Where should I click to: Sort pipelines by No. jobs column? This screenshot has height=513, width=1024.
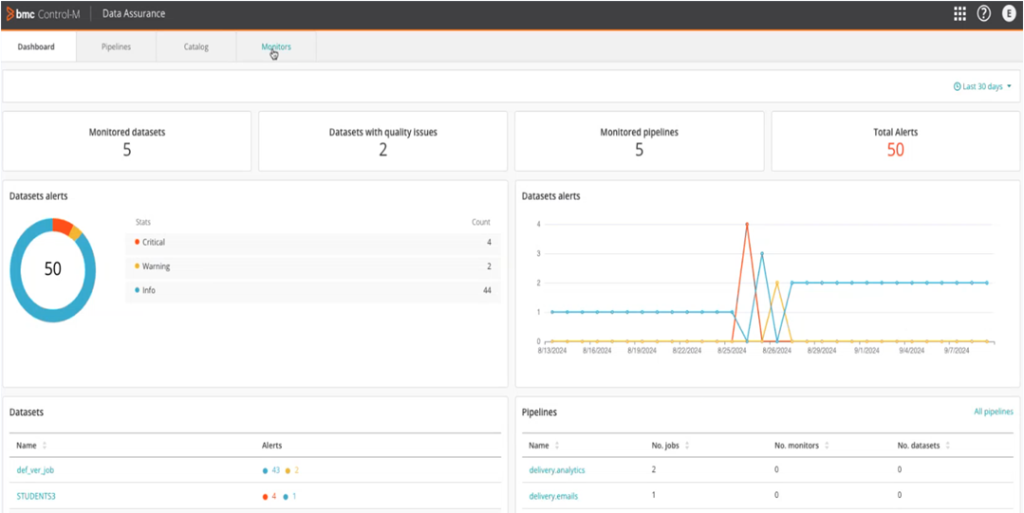(687, 445)
